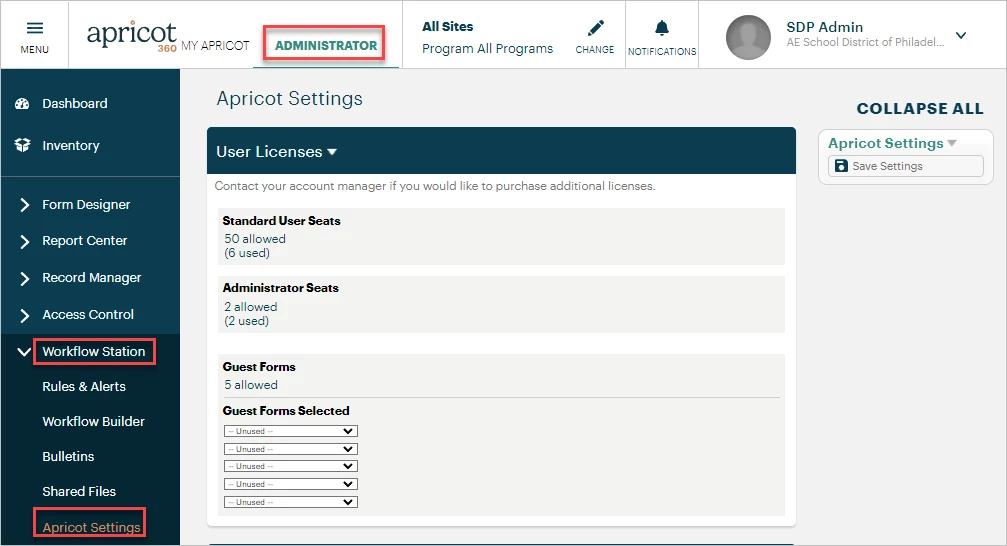The height and width of the screenshot is (546, 1007).
Task: Open Rules & Alerts
Action: (84, 387)
